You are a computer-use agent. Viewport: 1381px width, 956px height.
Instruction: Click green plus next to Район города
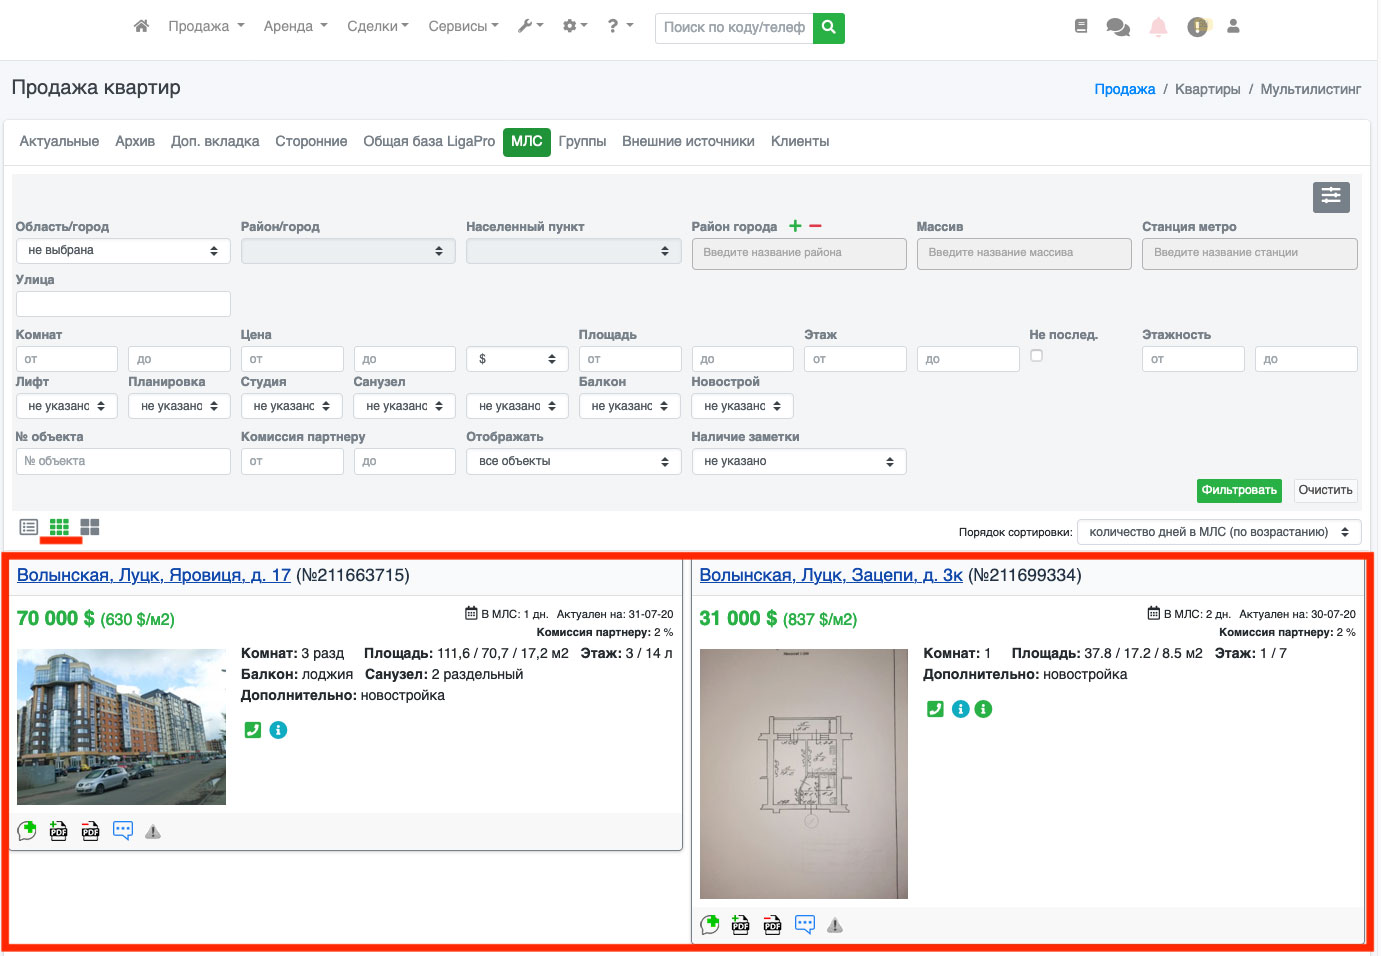coord(795,226)
